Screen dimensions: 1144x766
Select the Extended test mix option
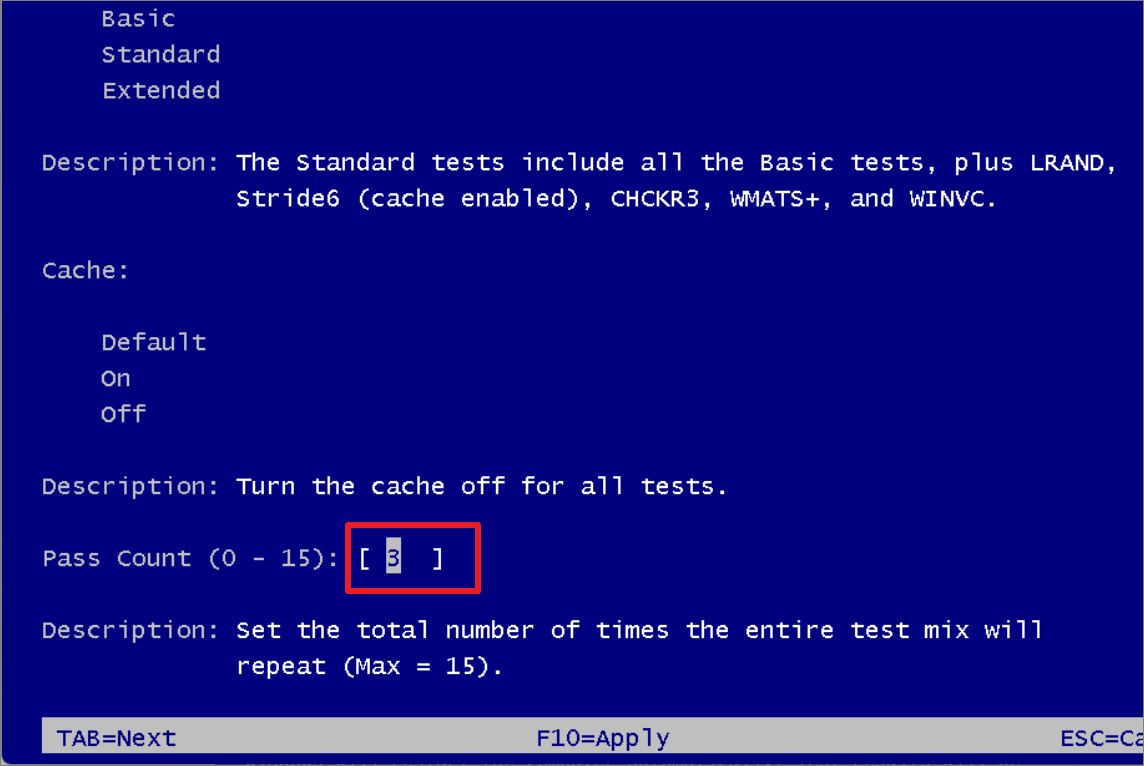[161, 90]
